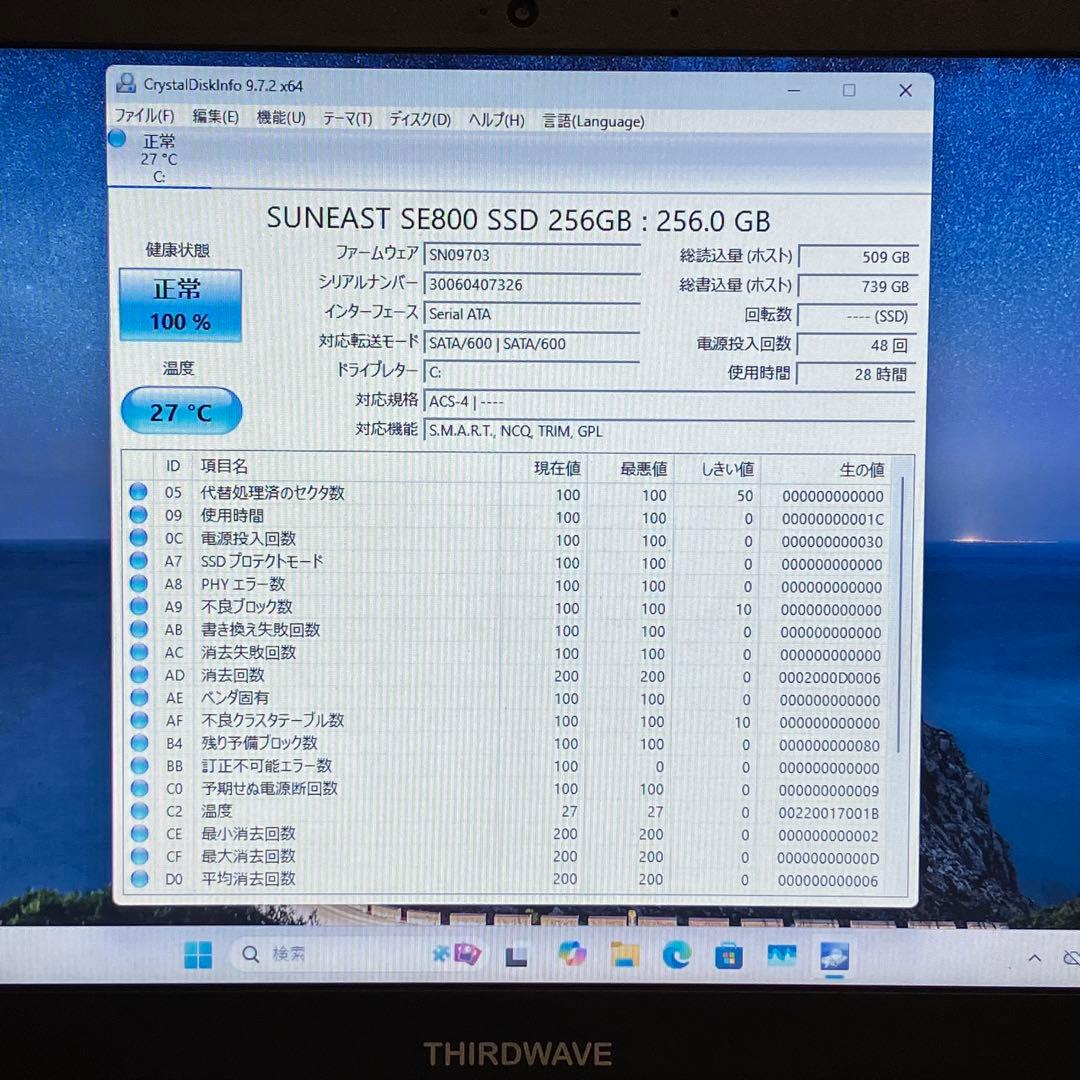This screenshot has height=1080, width=1080.
Task: Click the 27 °C temperature button
Action: pos(180,411)
